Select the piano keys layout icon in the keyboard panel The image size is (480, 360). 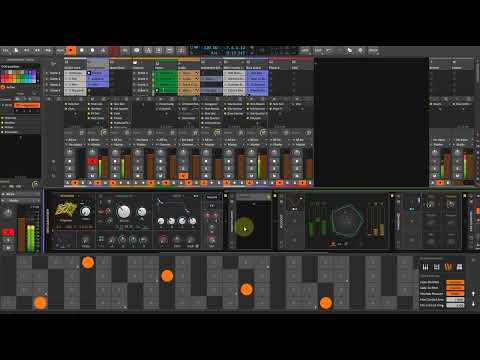pos(425,267)
